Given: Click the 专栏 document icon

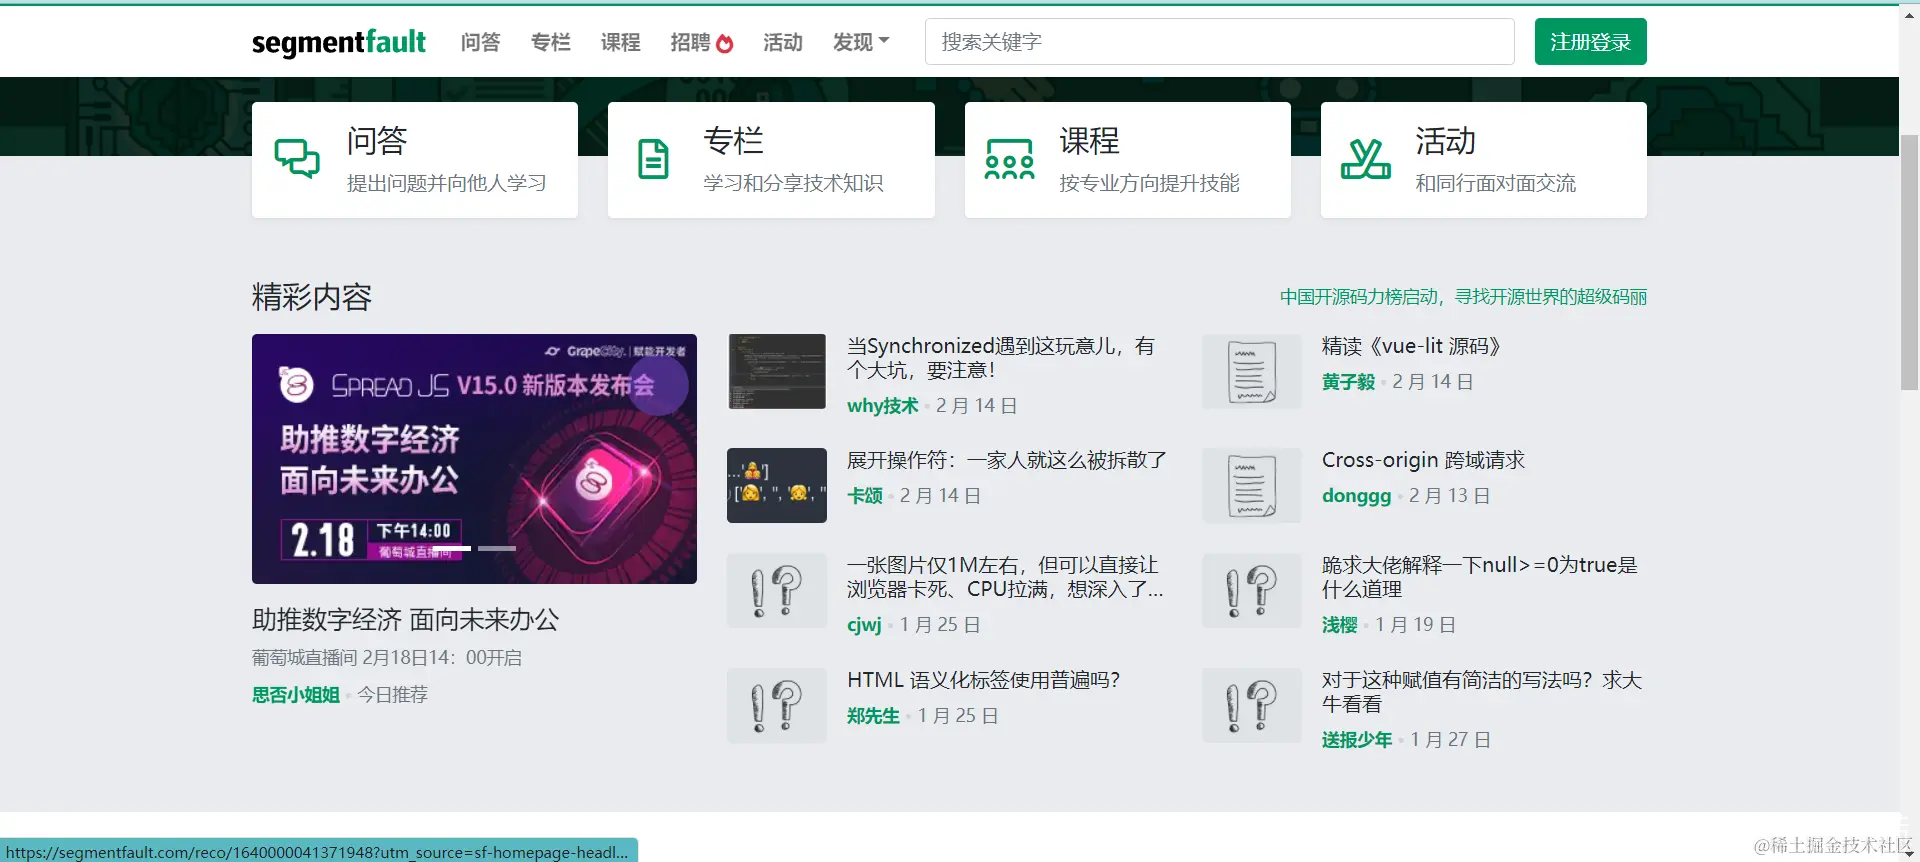Looking at the screenshot, I should [x=653, y=159].
